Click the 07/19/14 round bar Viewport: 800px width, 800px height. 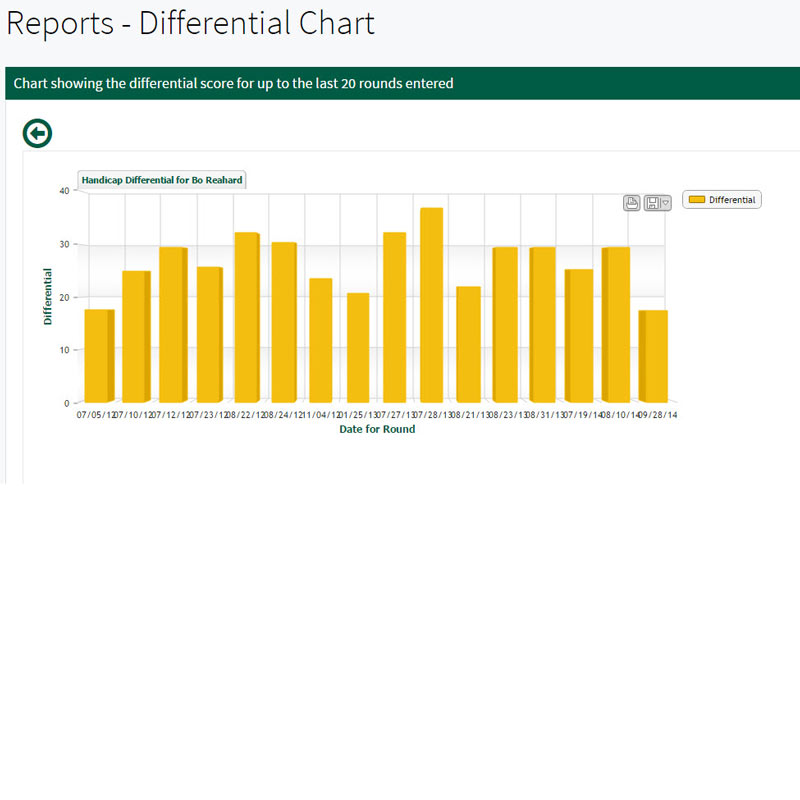pyautogui.click(x=579, y=335)
